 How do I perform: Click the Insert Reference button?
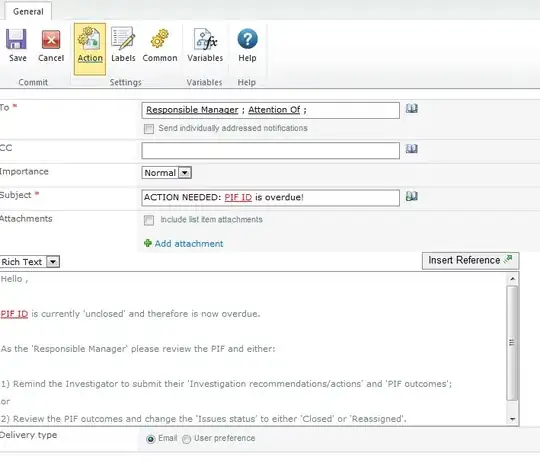coord(470,261)
